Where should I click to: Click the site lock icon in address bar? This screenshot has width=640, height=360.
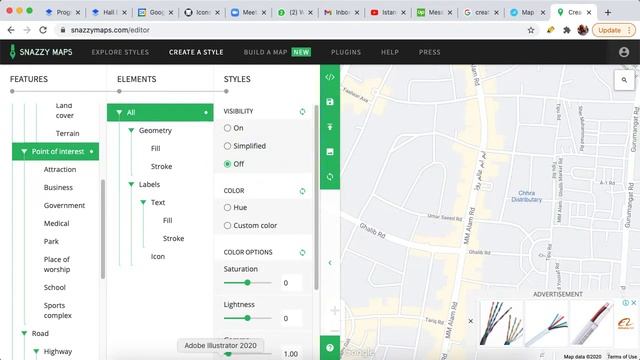click(x=62, y=30)
